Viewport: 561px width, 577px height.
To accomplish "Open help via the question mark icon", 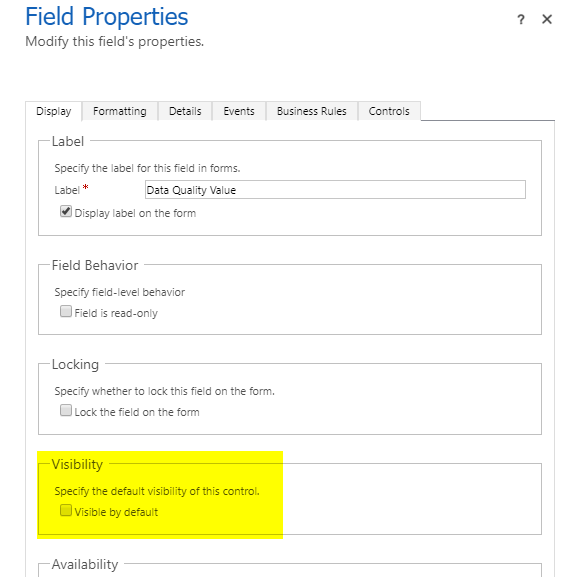I will [521, 20].
